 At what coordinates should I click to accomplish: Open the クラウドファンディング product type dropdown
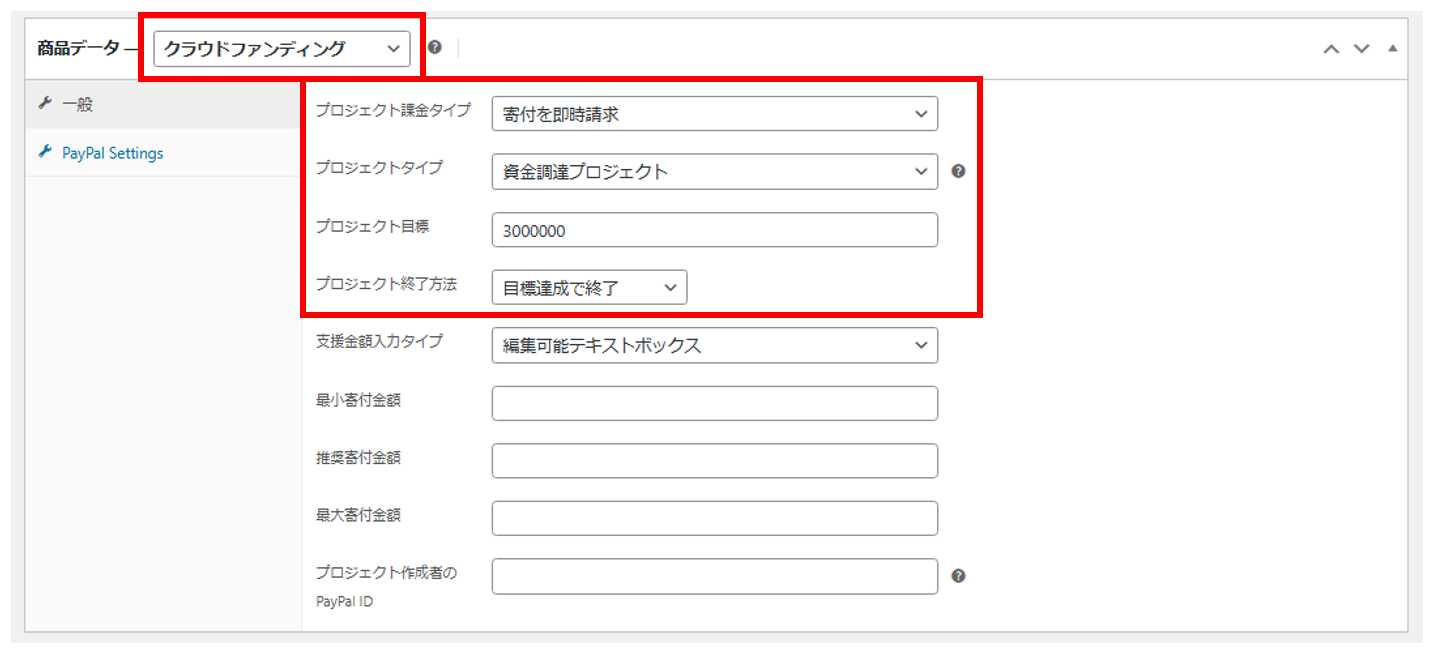point(281,48)
